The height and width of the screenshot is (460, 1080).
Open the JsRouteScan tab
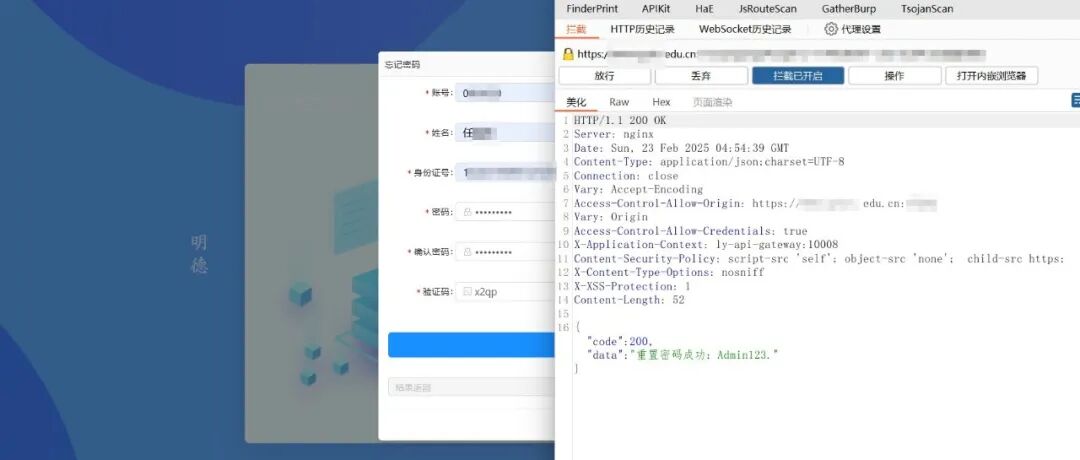click(767, 9)
